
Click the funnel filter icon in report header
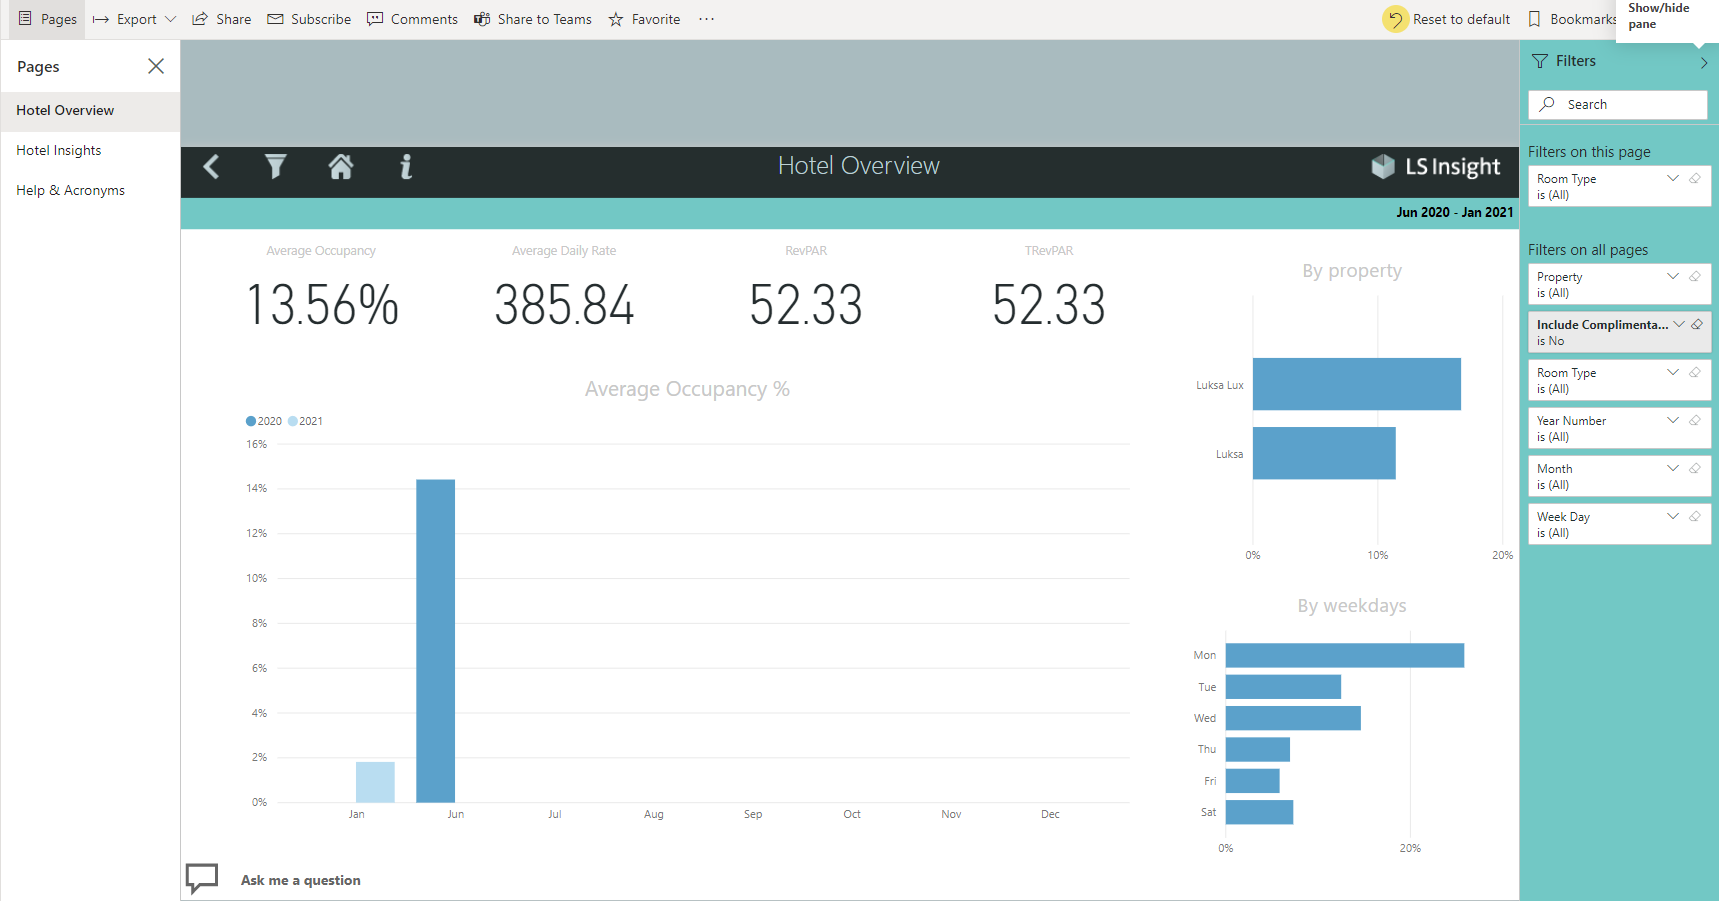point(275,167)
